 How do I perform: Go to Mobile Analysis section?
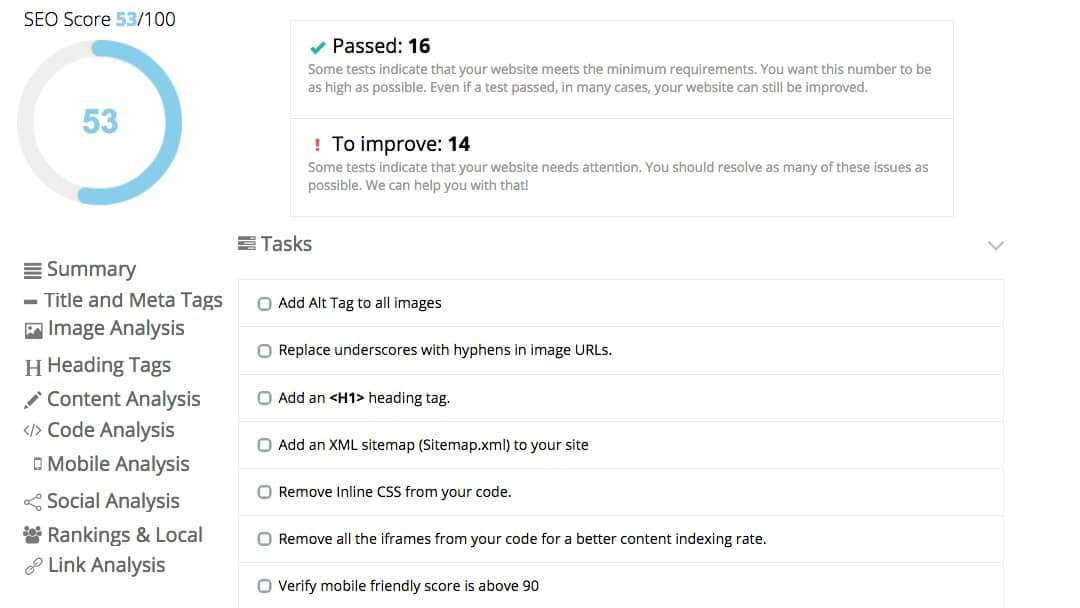[118, 464]
